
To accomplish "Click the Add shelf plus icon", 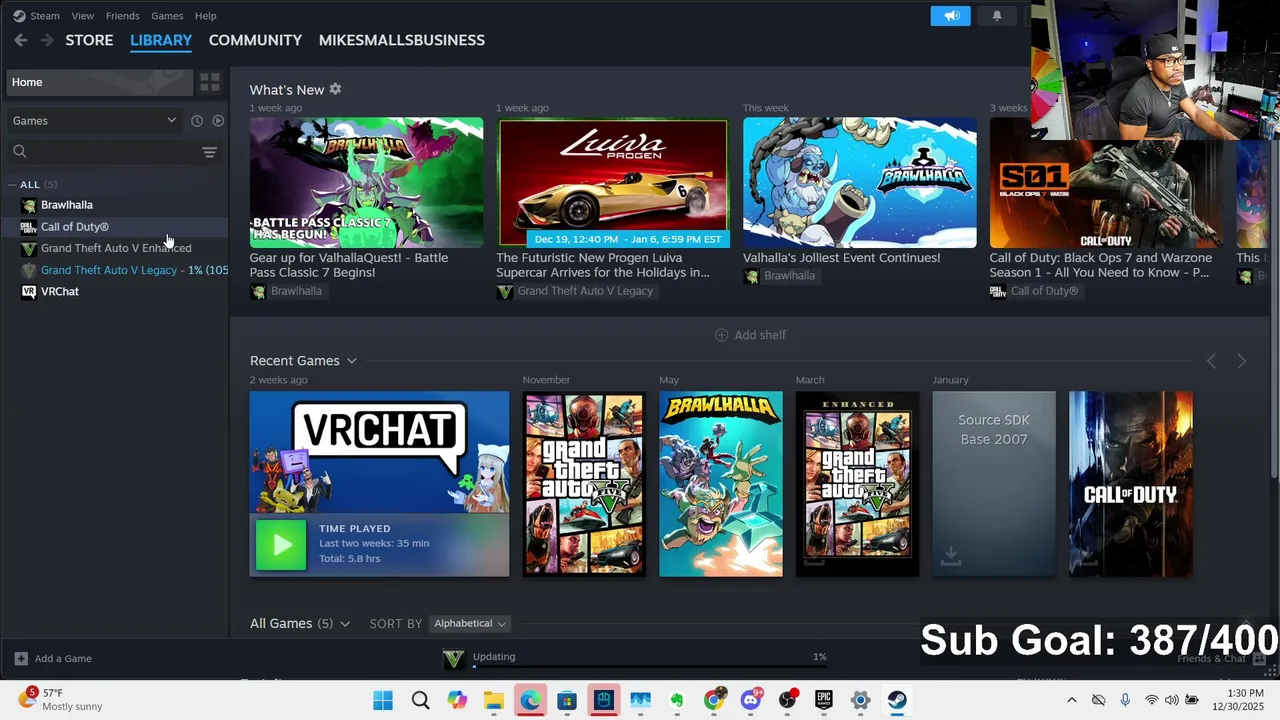I will [x=721, y=335].
